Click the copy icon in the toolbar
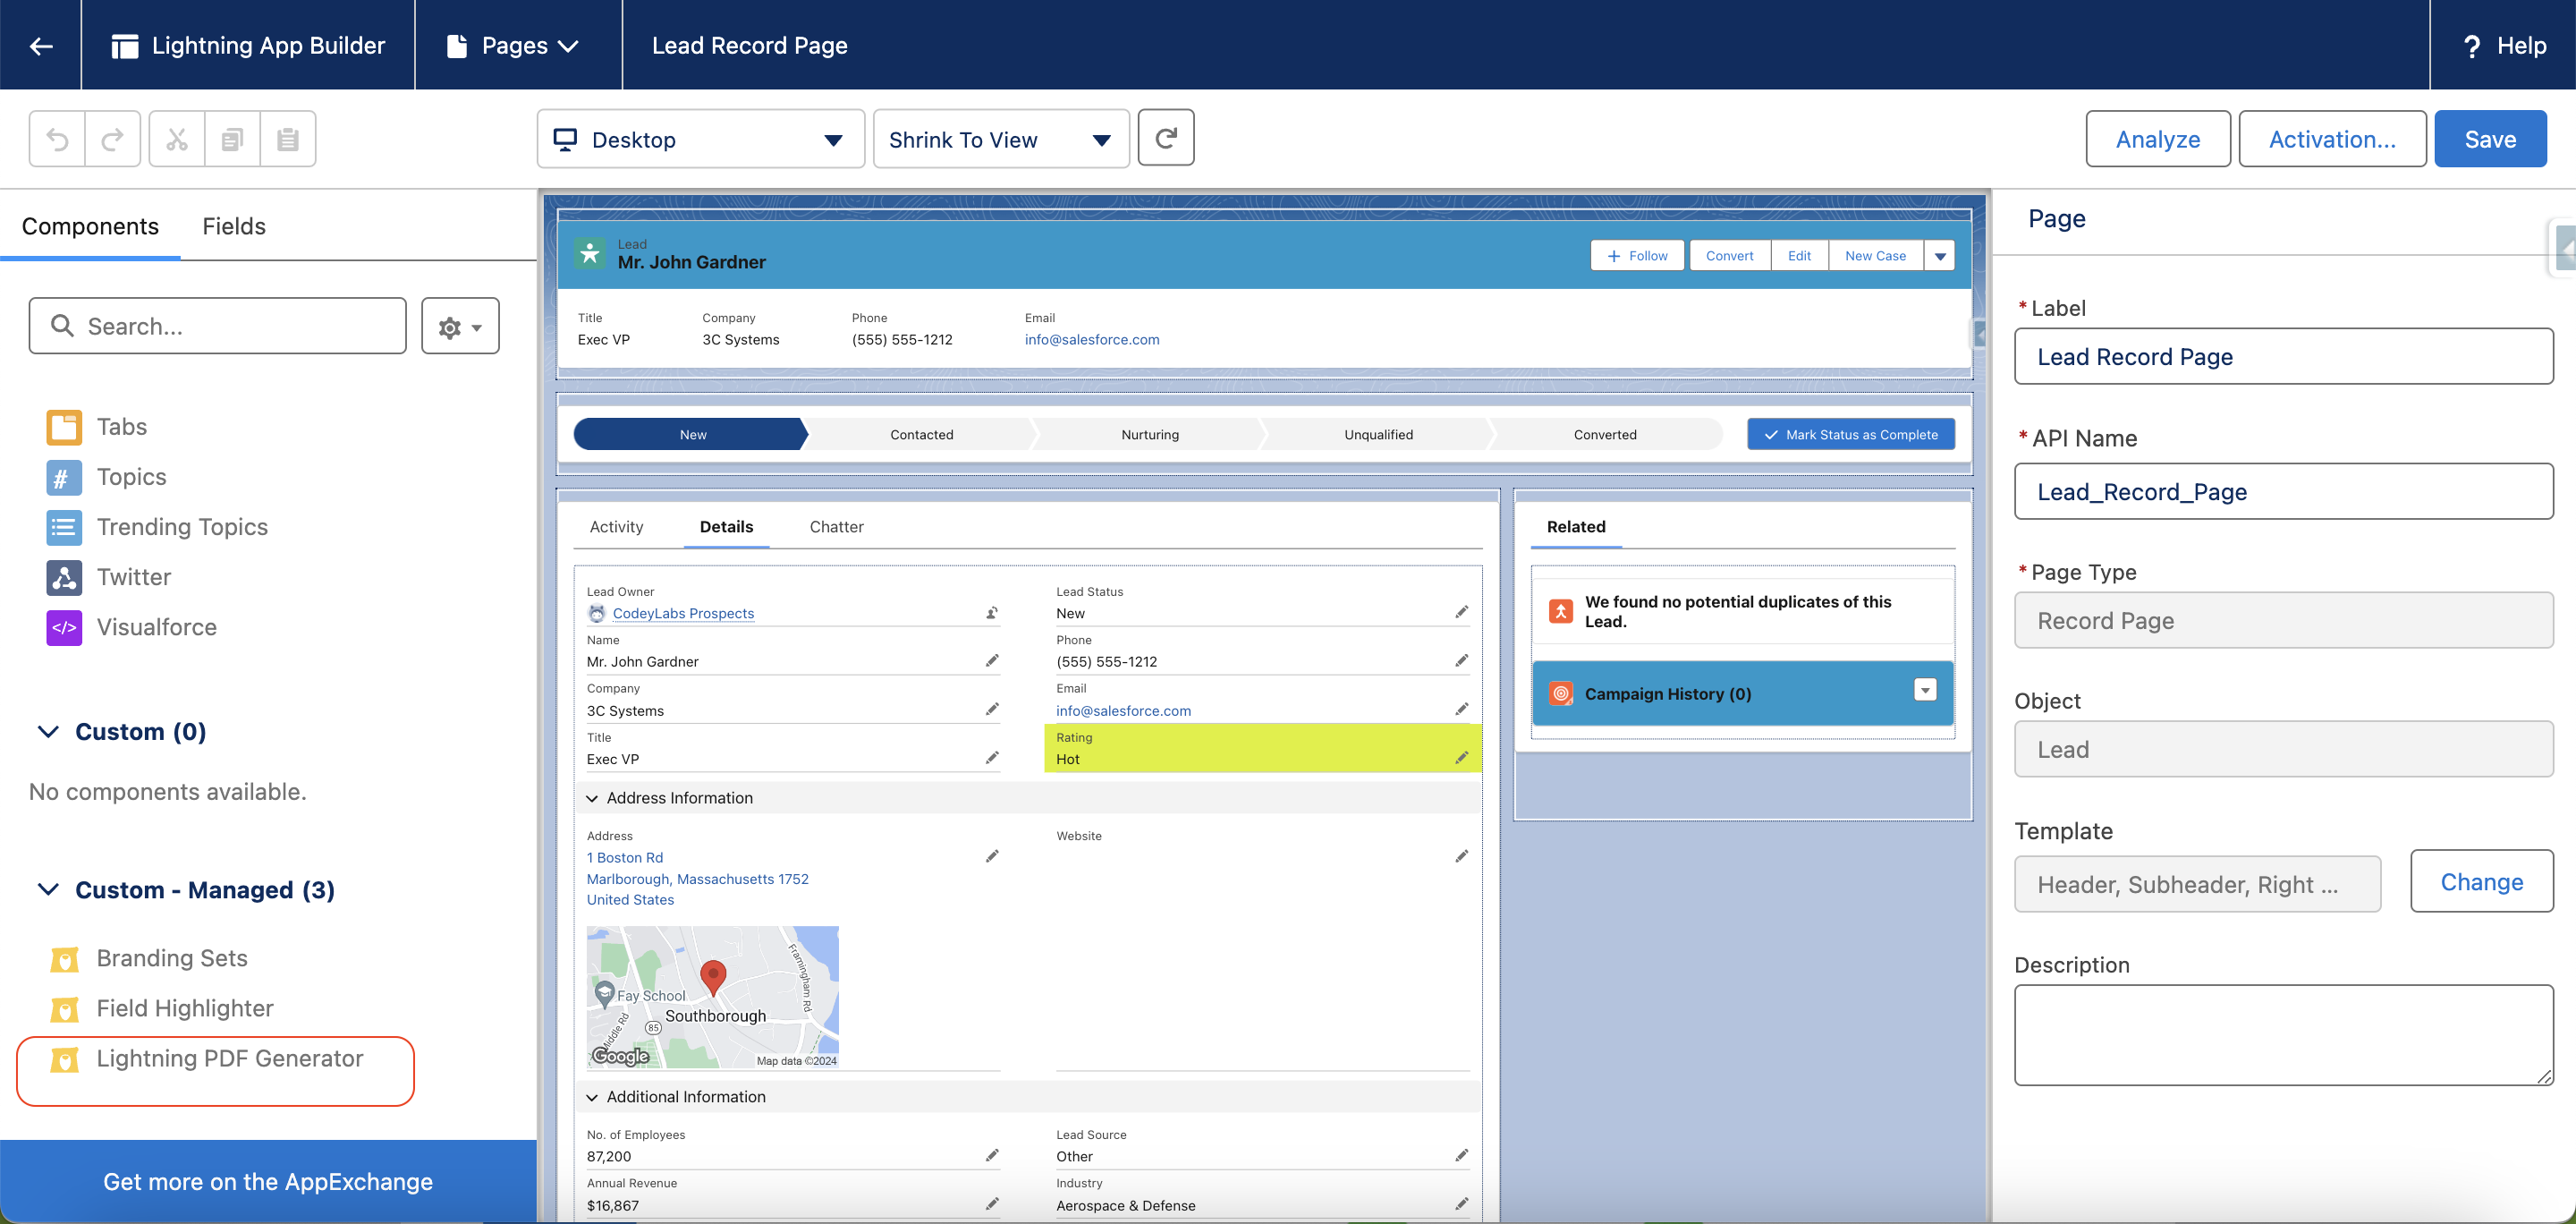This screenshot has height=1224, width=2576. pyautogui.click(x=232, y=139)
